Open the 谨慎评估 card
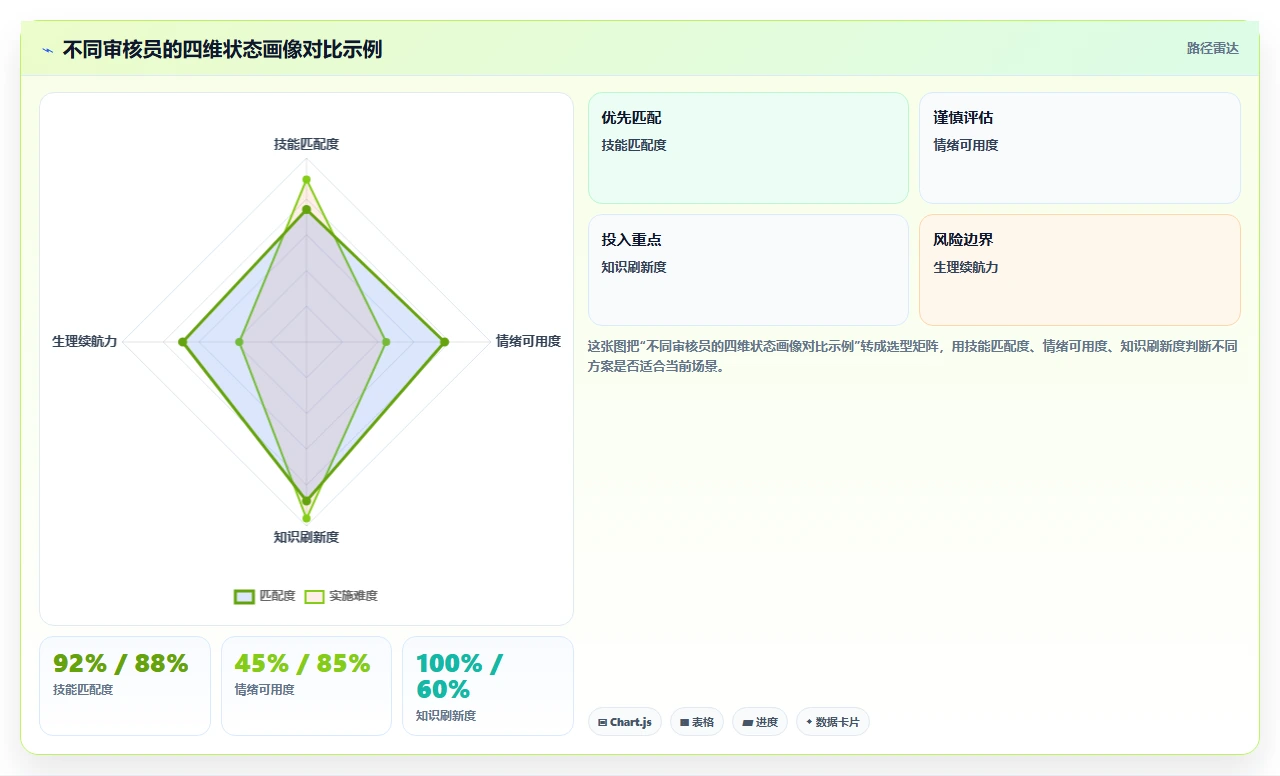Screen dimensions: 1280x776 coord(1080,148)
